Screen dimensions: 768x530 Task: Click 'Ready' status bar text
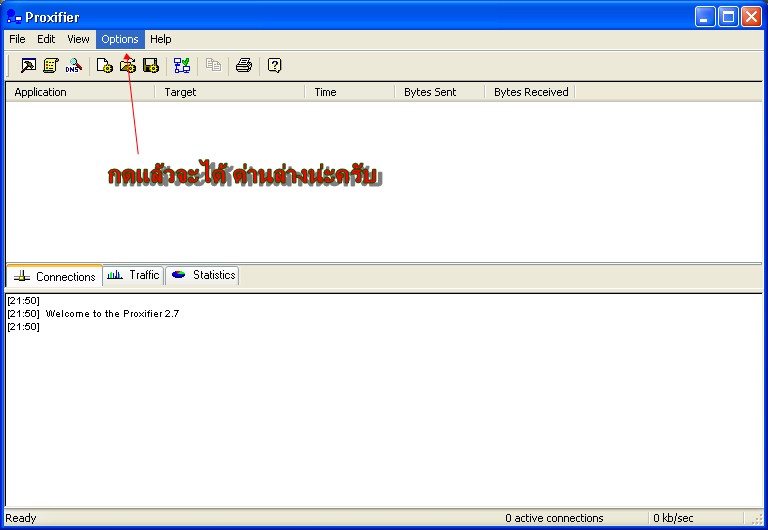click(x=21, y=518)
